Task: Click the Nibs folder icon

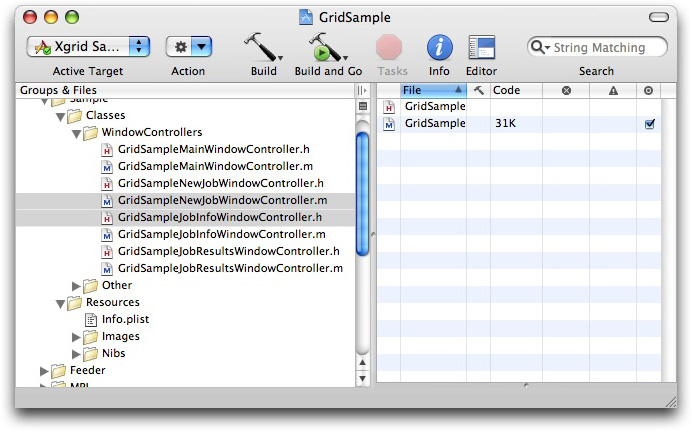Action: pyautogui.click(x=90, y=354)
